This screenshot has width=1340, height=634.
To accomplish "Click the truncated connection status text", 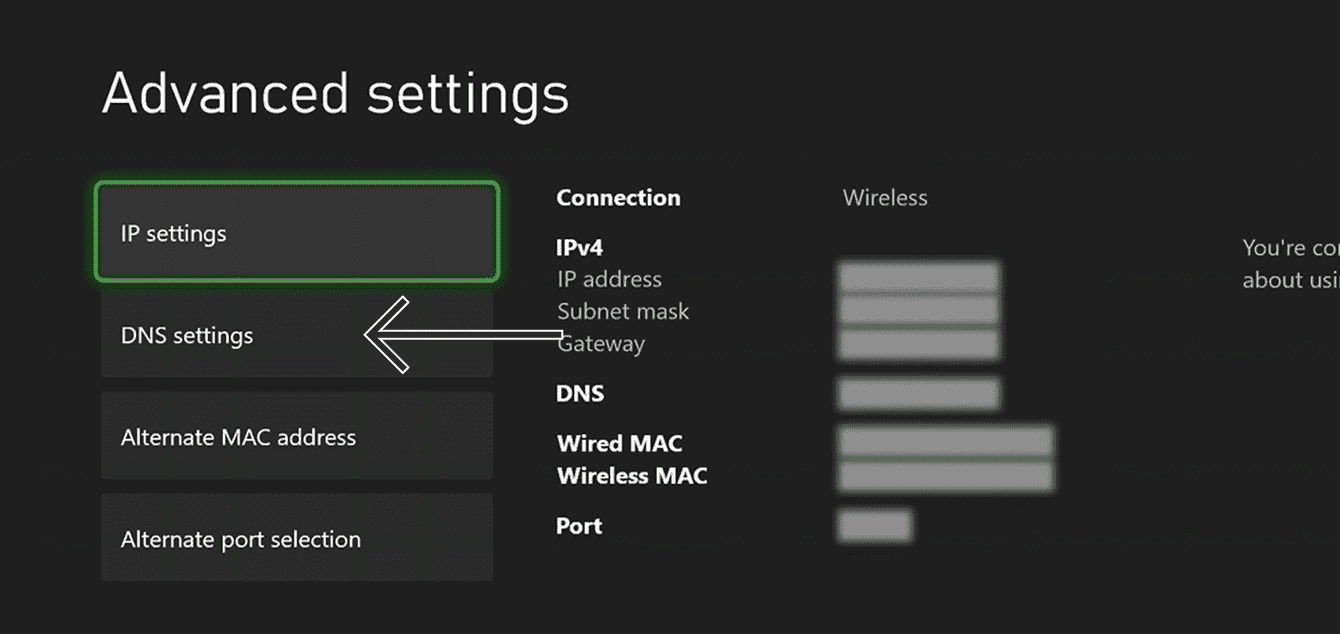I will (1288, 263).
